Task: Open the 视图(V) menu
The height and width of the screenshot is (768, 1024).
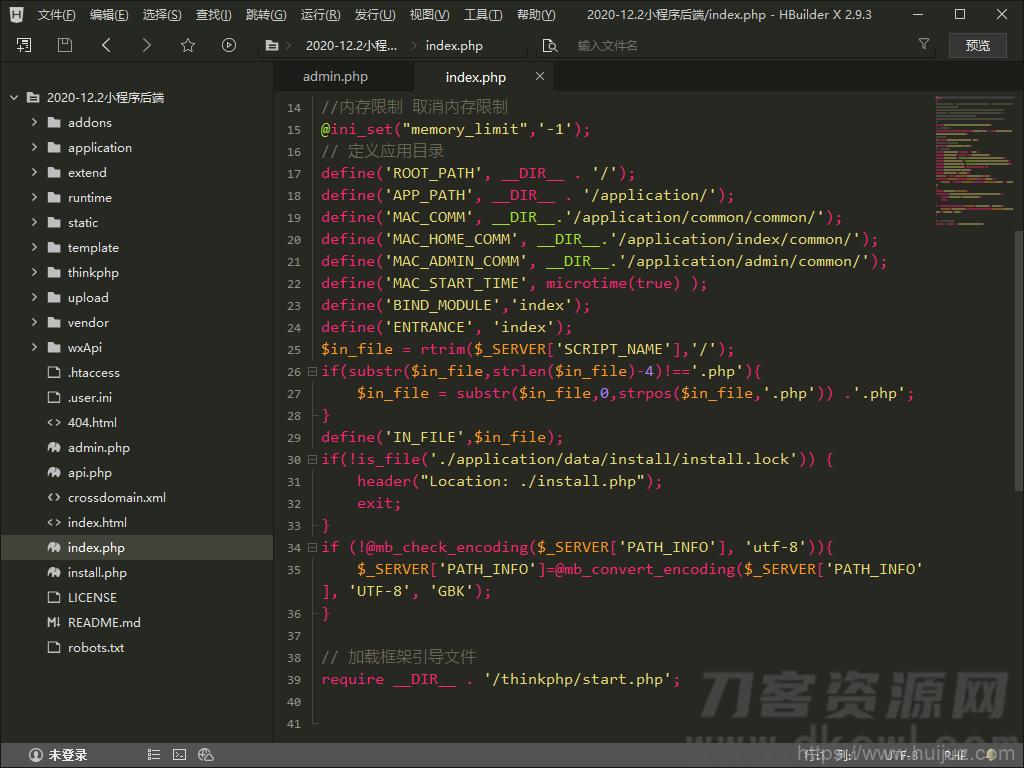Action: click(x=429, y=14)
